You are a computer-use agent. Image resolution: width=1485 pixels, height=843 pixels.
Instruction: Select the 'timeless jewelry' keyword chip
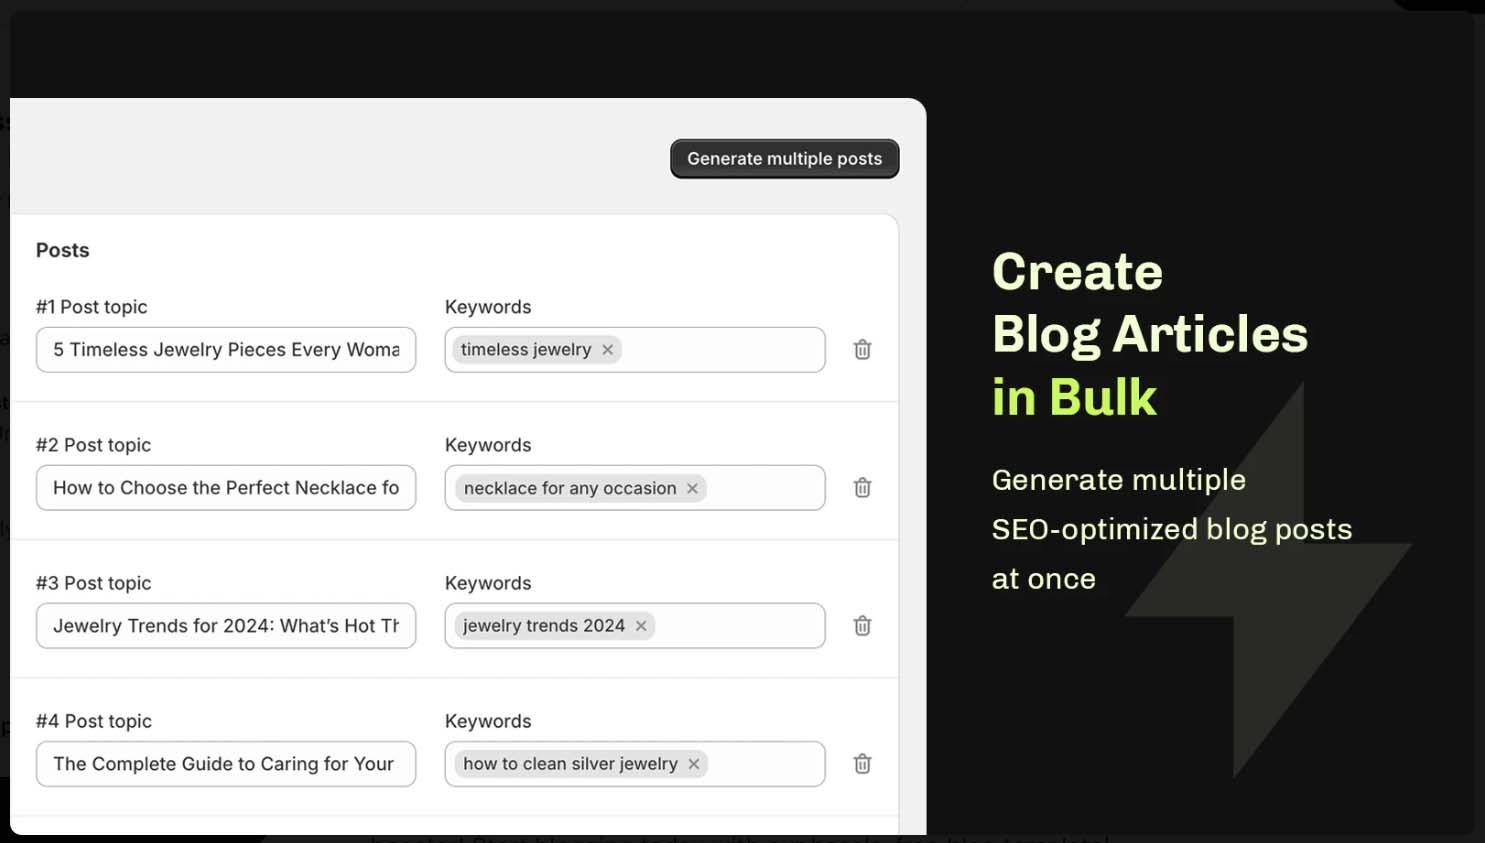[525, 349]
